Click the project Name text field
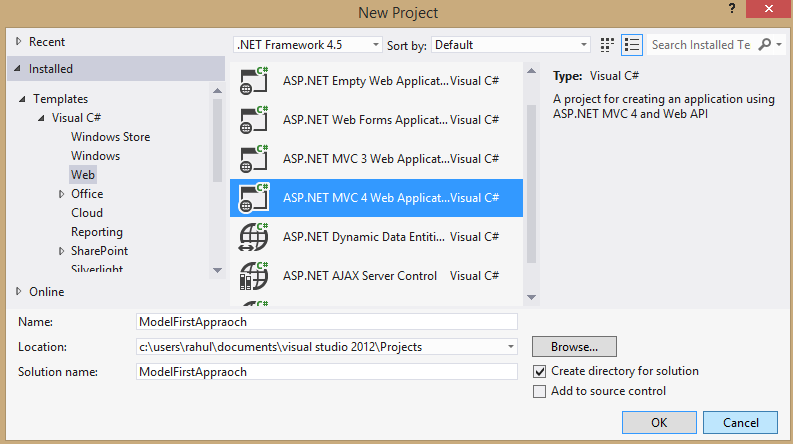Viewport: 793px width, 444px height. (x=326, y=322)
